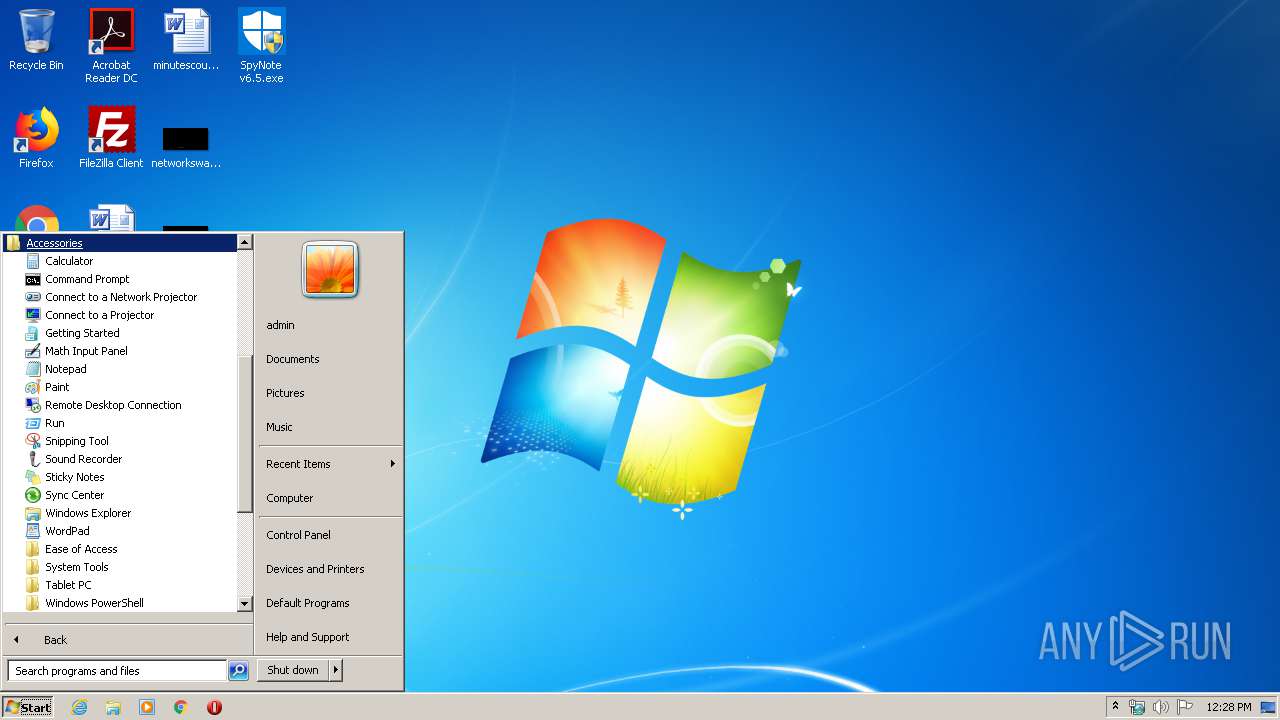Open the taskbar file explorer icon

pos(113,707)
